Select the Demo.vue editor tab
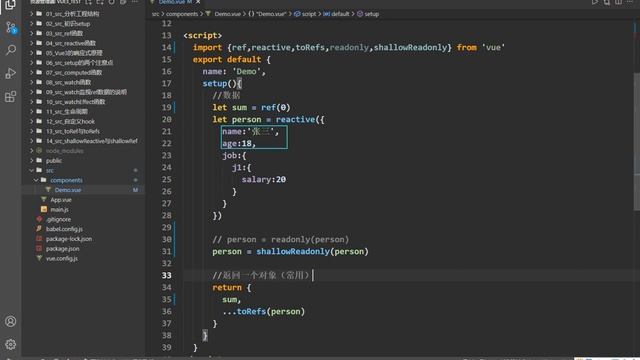This screenshot has width=640, height=360. [176, 2]
